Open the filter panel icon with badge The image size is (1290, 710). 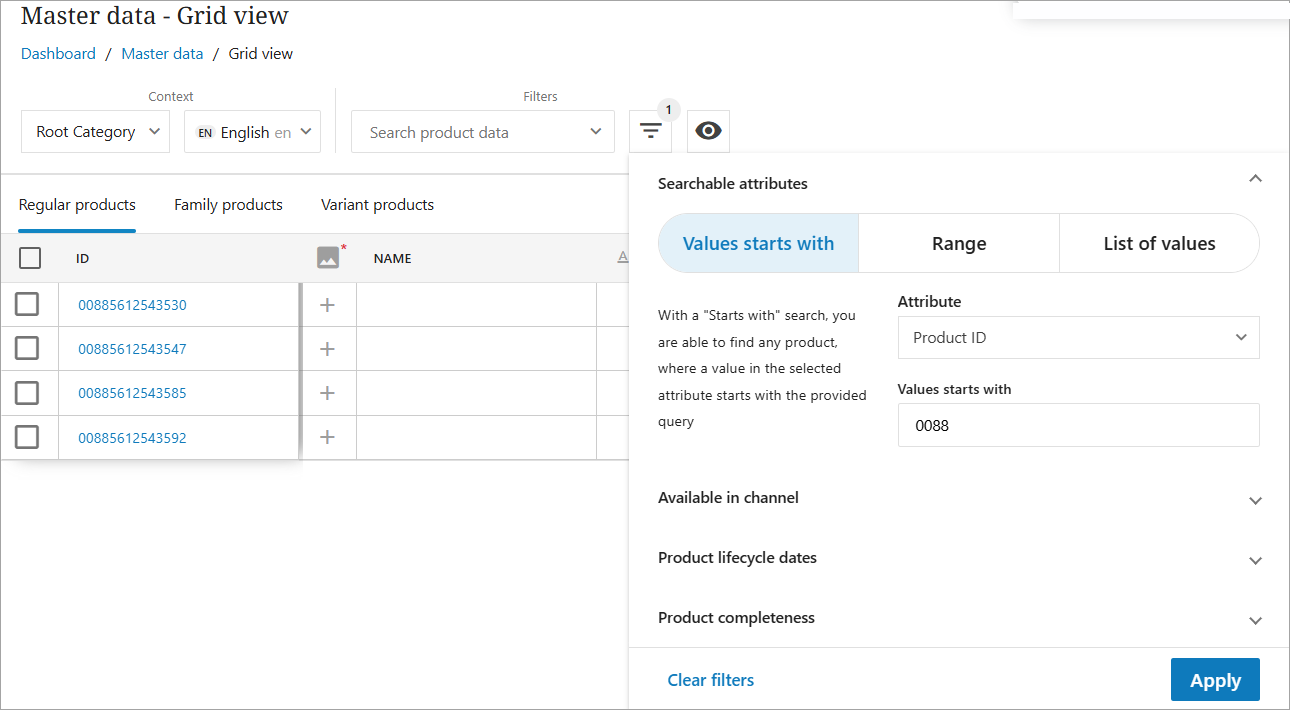click(651, 131)
